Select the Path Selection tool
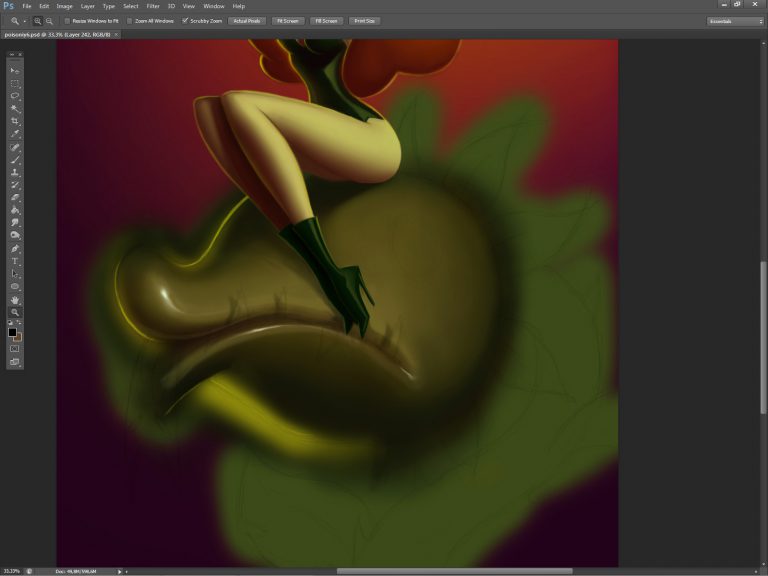The image size is (768, 576). [x=15, y=274]
